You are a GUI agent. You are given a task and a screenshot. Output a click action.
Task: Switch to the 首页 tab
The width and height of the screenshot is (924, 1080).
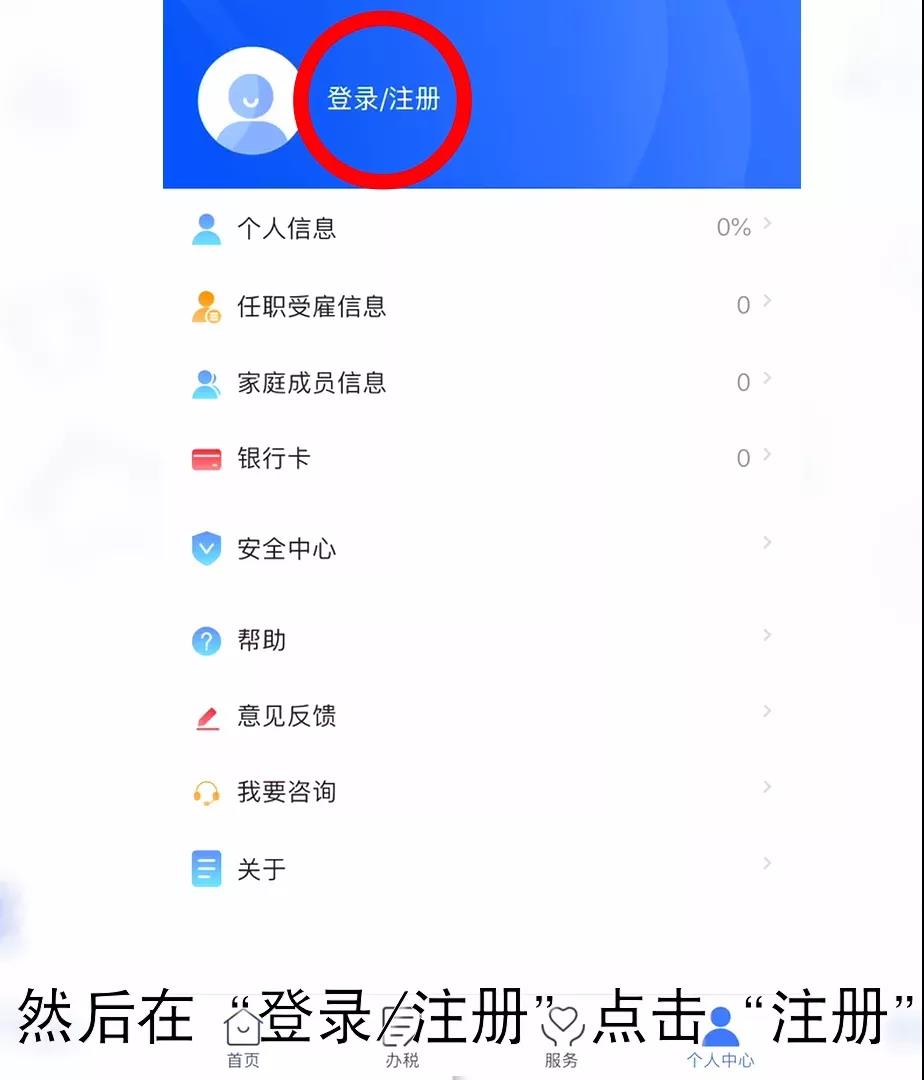click(x=243, y=1037)
